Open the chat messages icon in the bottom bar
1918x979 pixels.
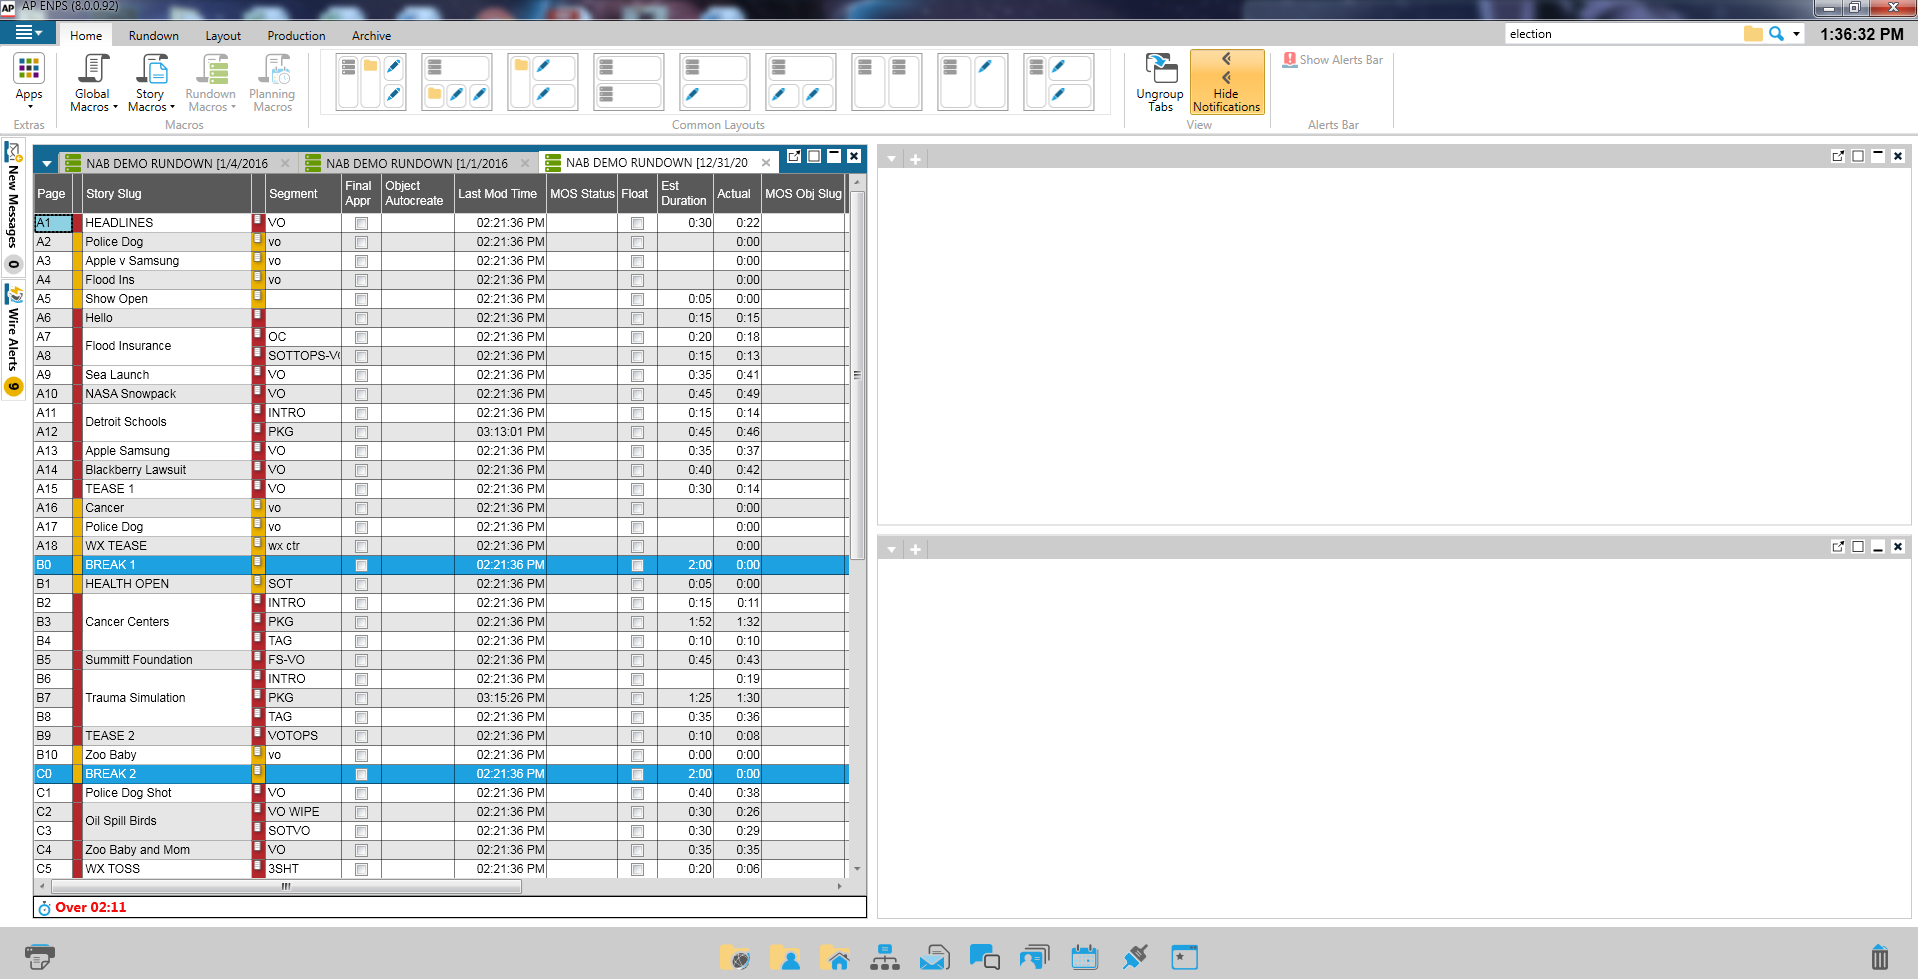click(985, 957)
